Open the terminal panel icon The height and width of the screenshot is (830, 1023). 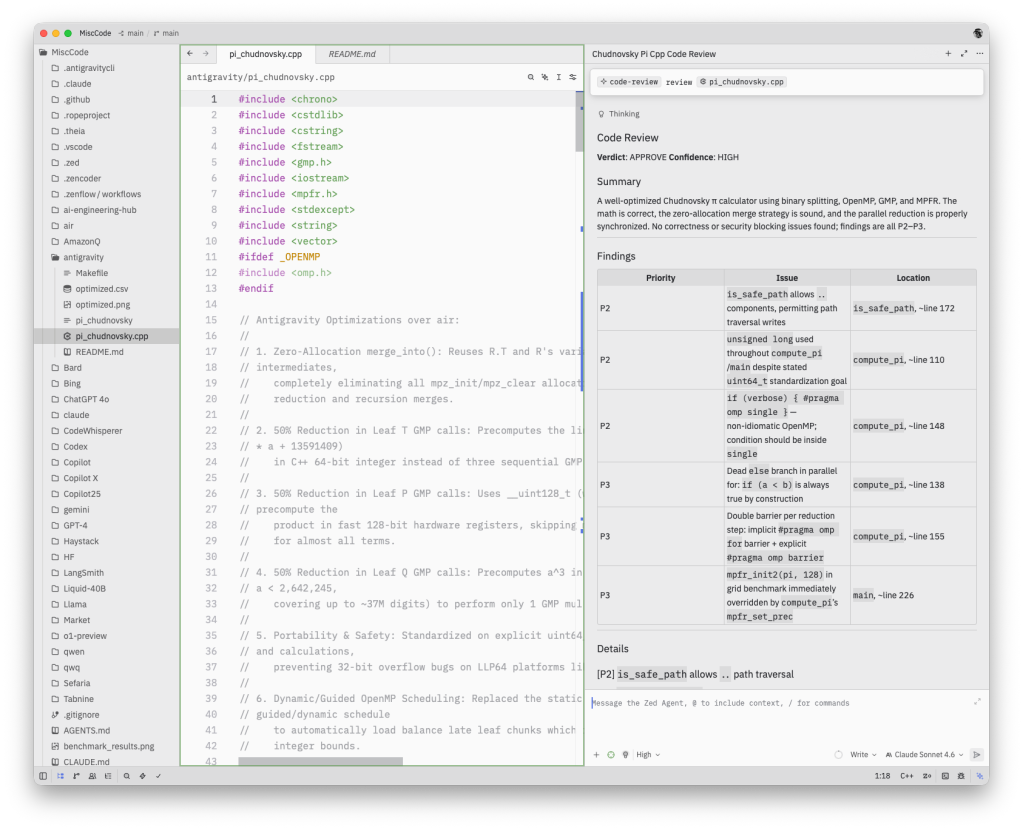coord(945,776)
